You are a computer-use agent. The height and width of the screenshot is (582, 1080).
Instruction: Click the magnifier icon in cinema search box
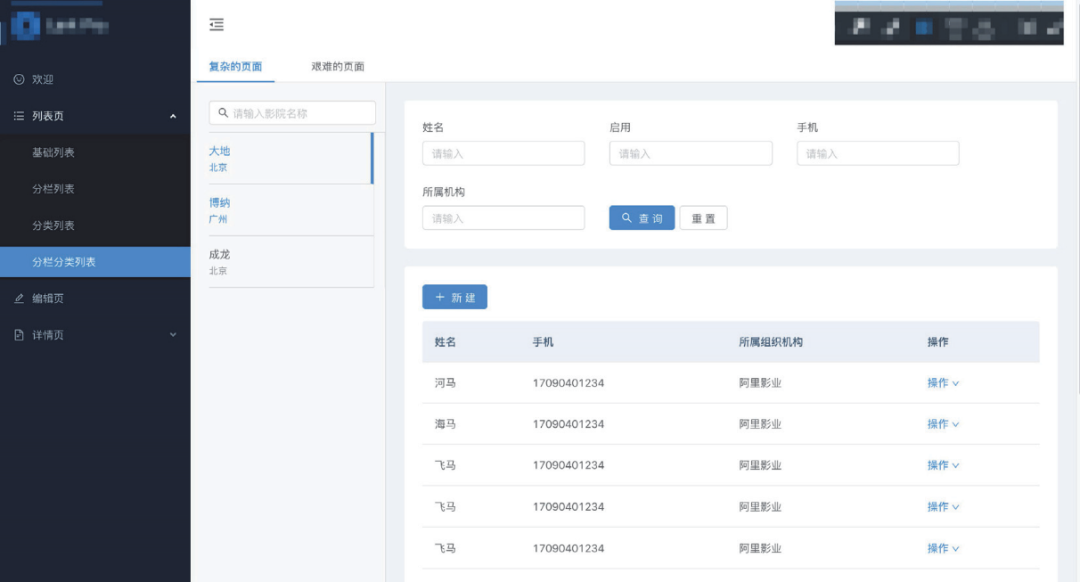coord(223,113)
